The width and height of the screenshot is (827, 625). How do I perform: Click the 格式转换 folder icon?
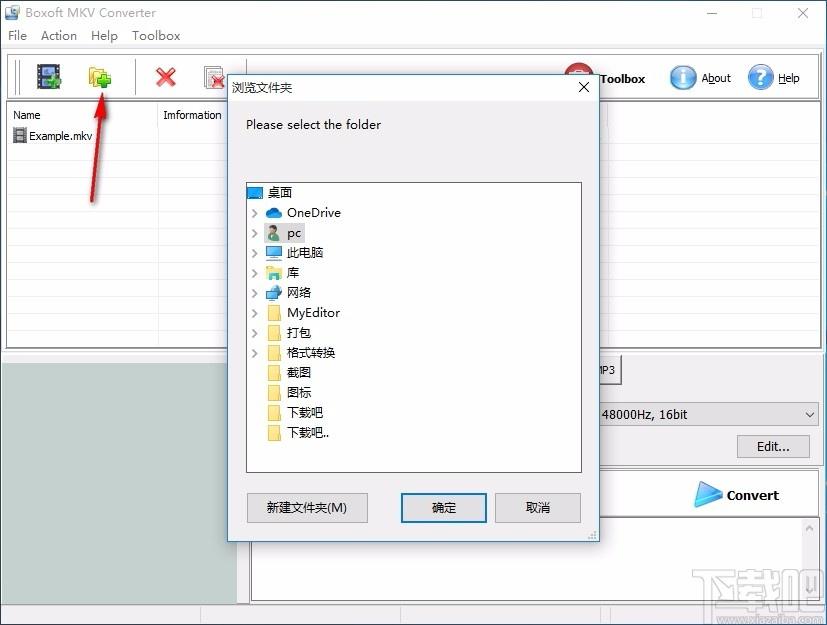coord(274,353)
